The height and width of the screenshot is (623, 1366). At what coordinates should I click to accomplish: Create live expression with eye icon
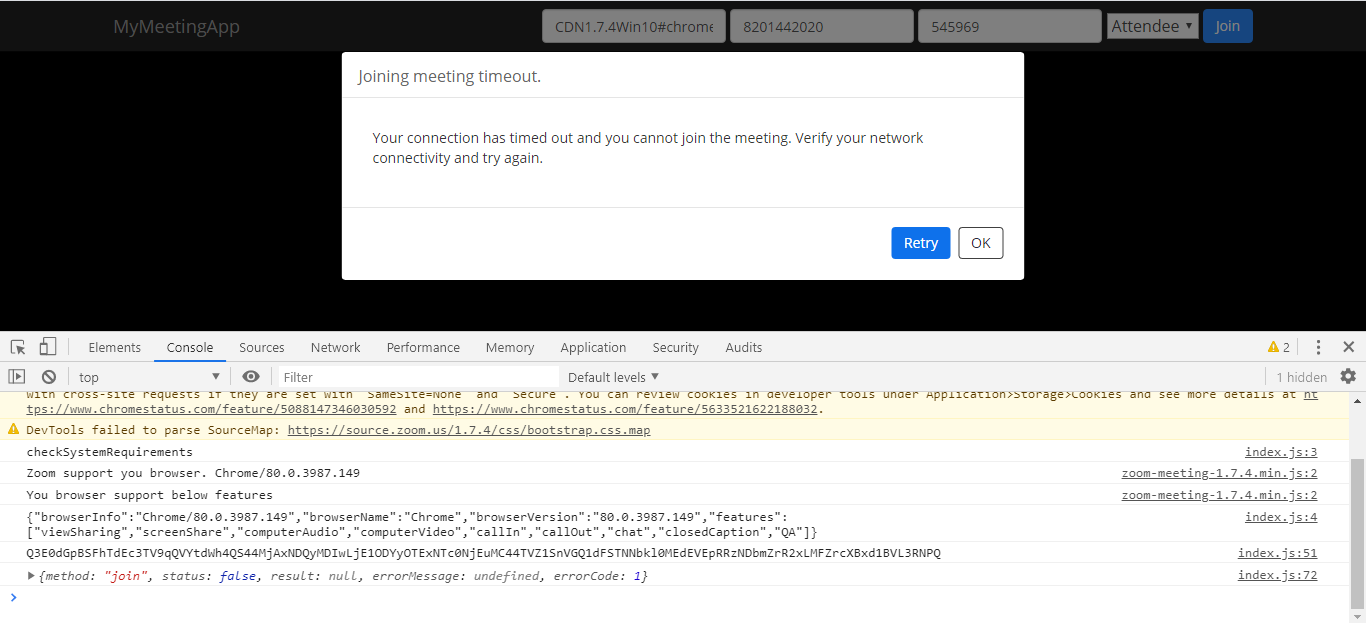tap(251, 377)
